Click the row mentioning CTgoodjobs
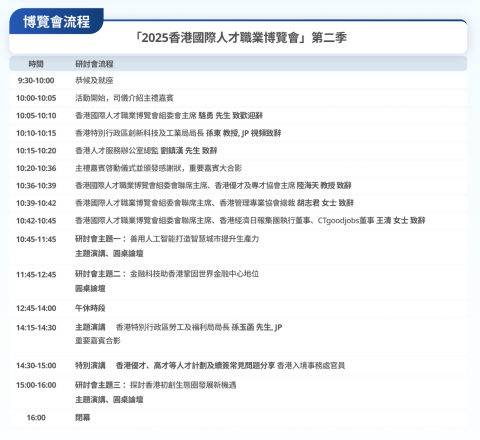480x440 pixels. coord(238,221)
